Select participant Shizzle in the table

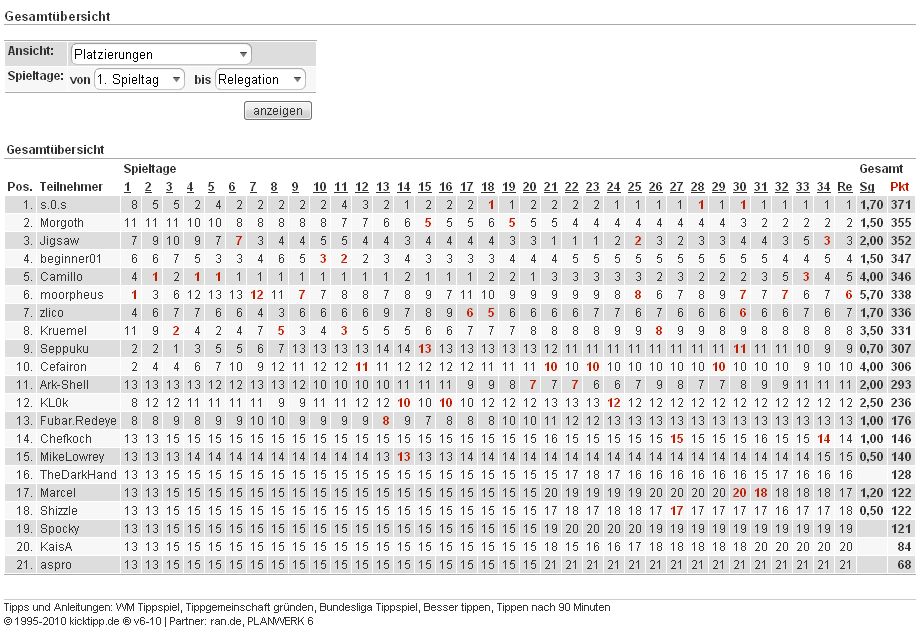click(x=59, y=510)
